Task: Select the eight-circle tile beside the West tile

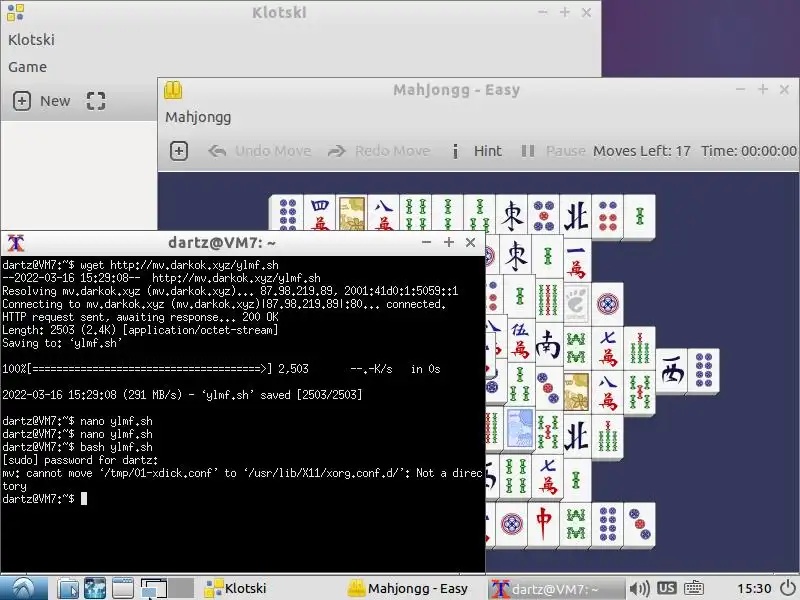Action: point(703,371)
